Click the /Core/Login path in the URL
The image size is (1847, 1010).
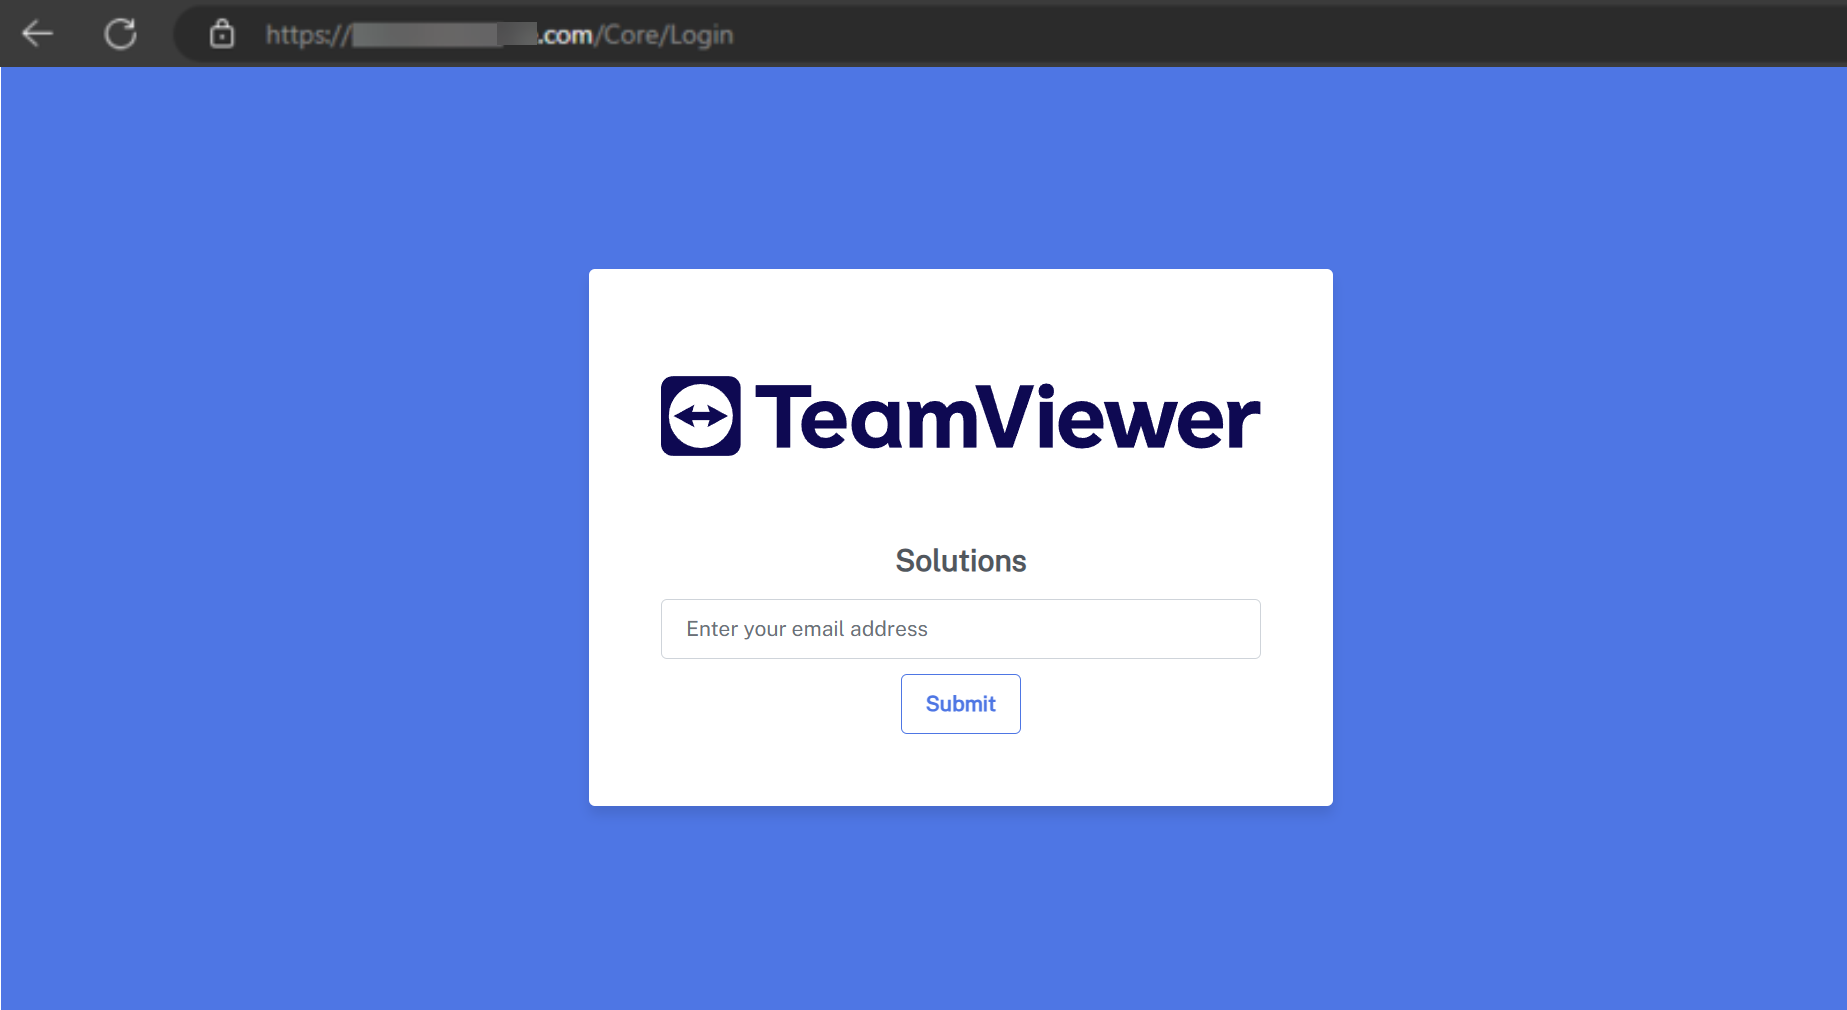(x=666, y=35)
